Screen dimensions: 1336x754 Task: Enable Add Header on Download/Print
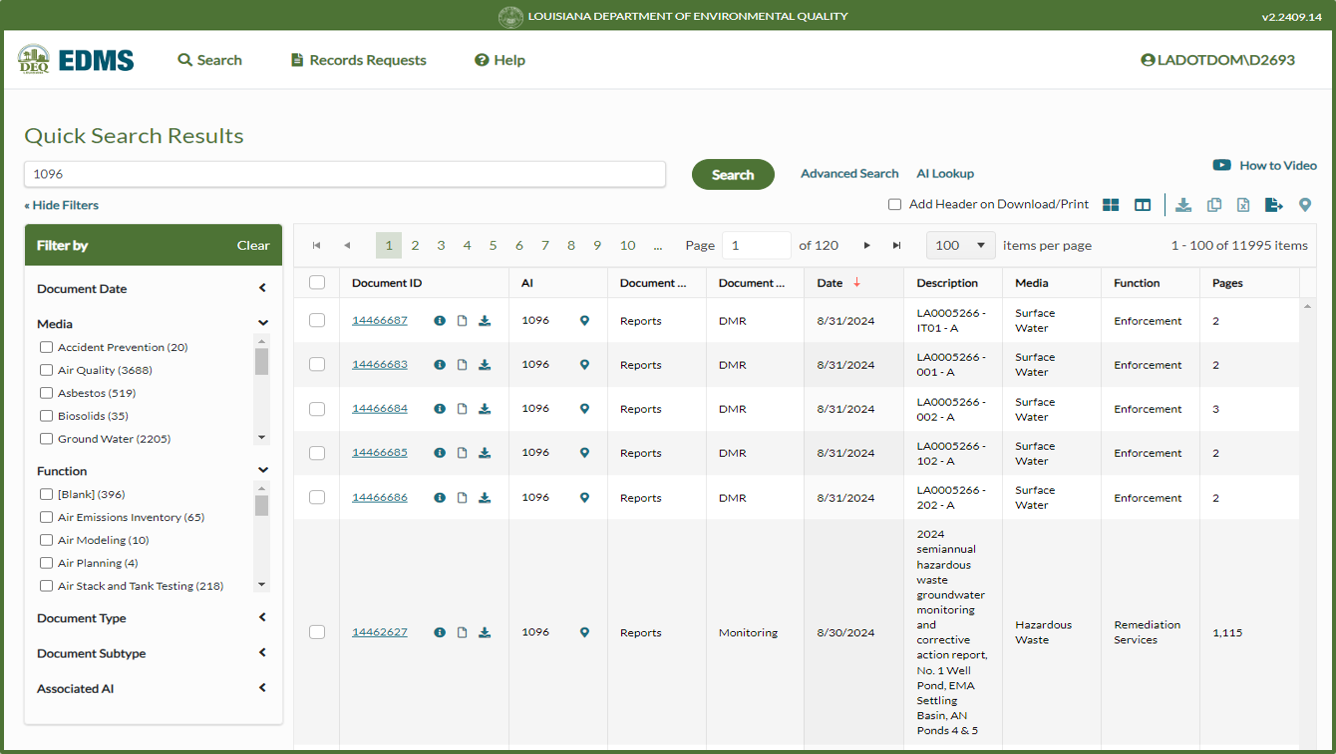894,204
